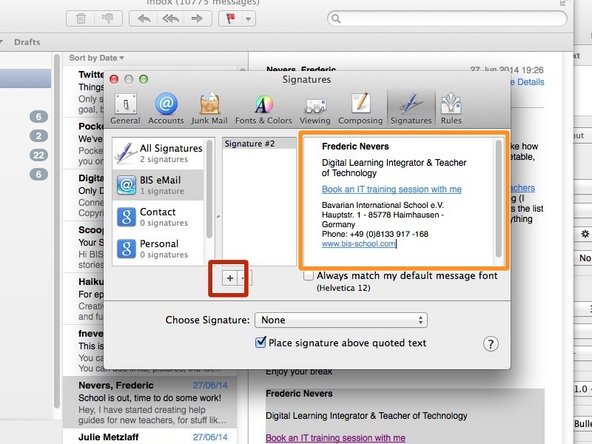The image size is (592, 444).
Task: Open the Accounts preferences pane
Action: 166,109
